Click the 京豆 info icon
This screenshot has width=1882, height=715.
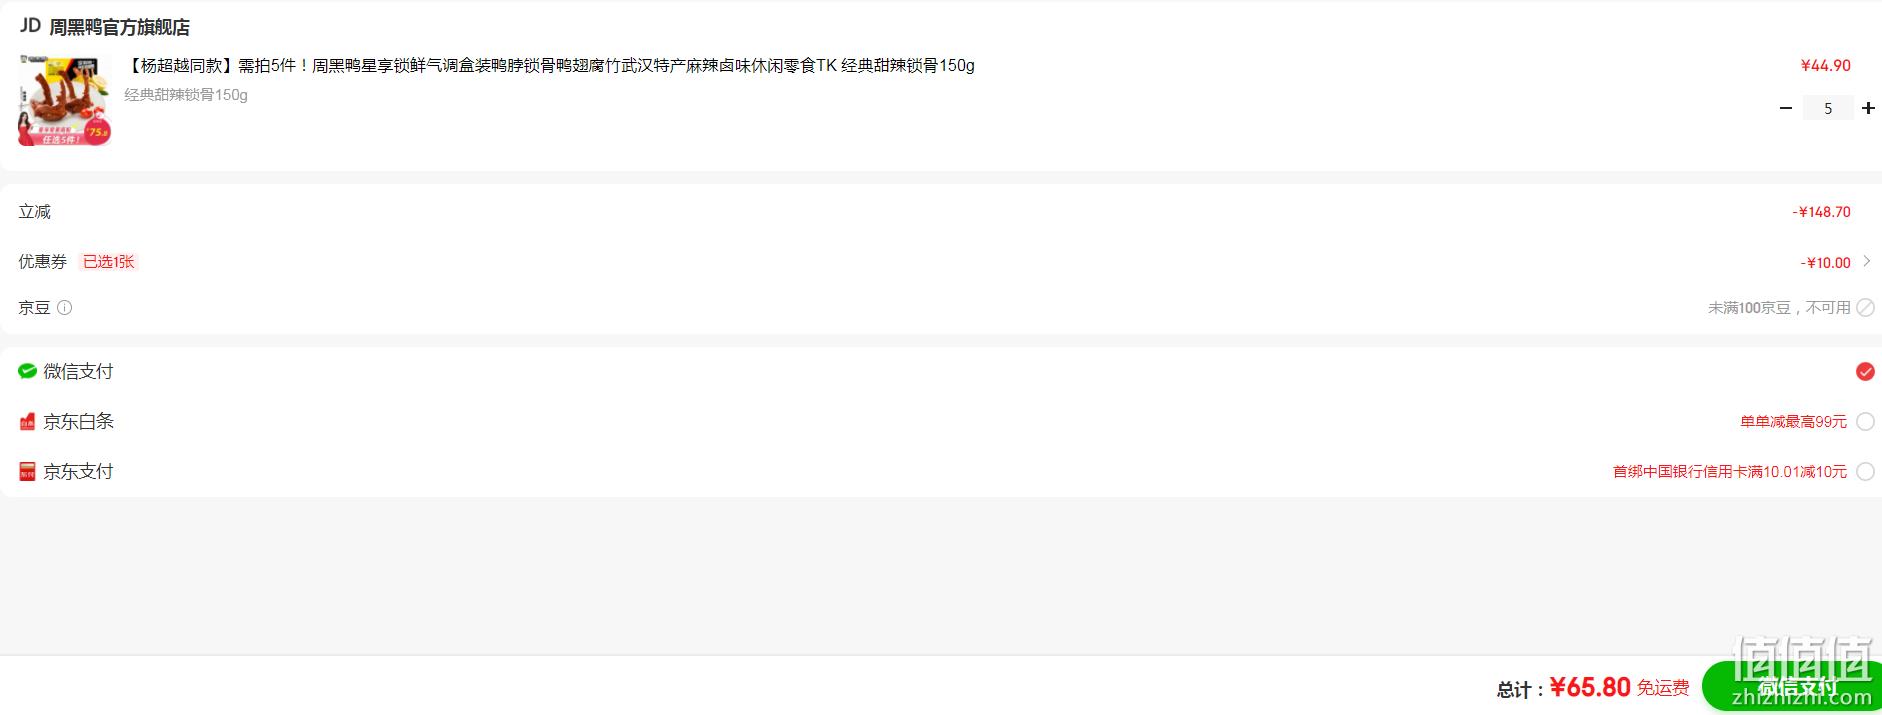pos(65,308)
